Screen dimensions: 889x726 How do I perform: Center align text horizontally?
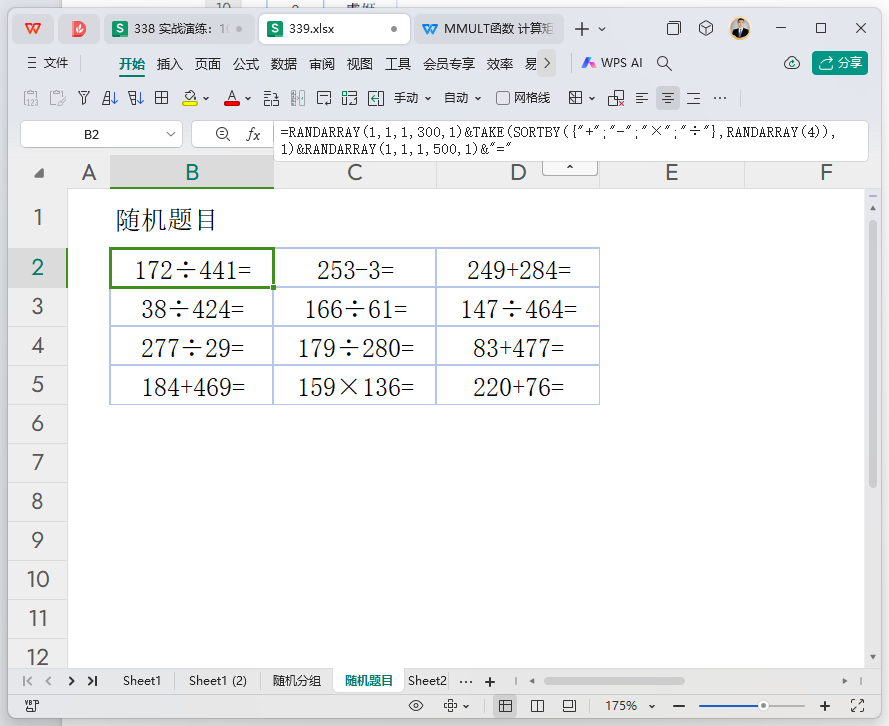coord(668,98)
